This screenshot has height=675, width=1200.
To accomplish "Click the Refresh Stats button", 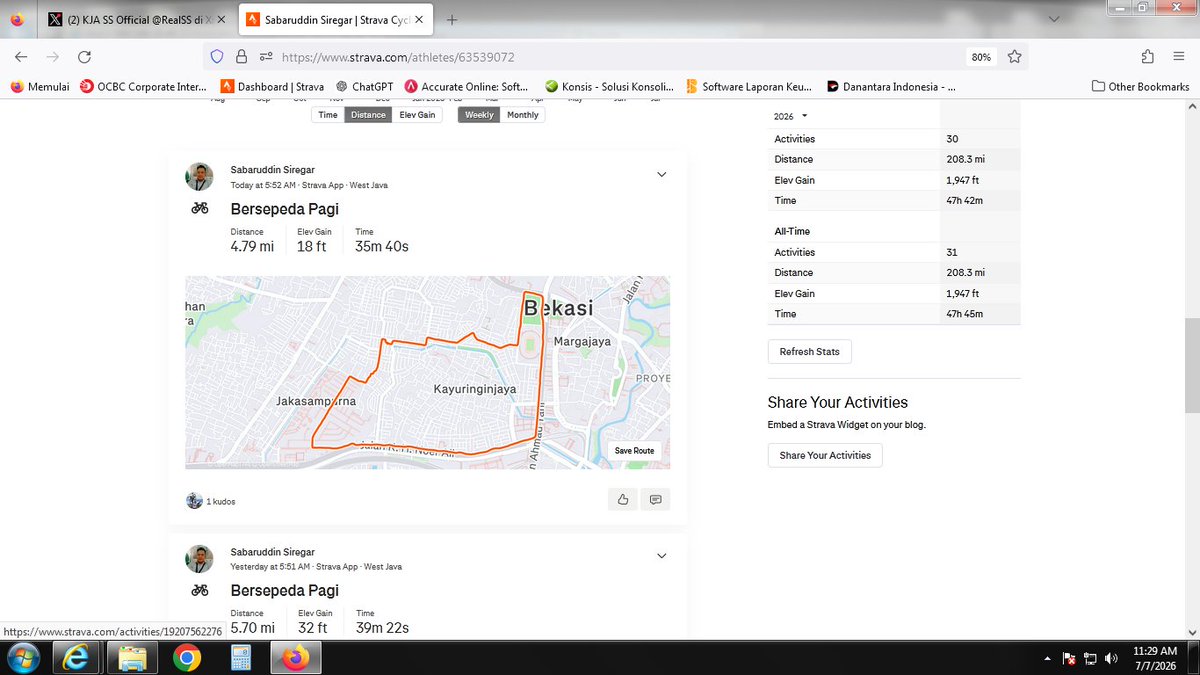I will point(810,352).
